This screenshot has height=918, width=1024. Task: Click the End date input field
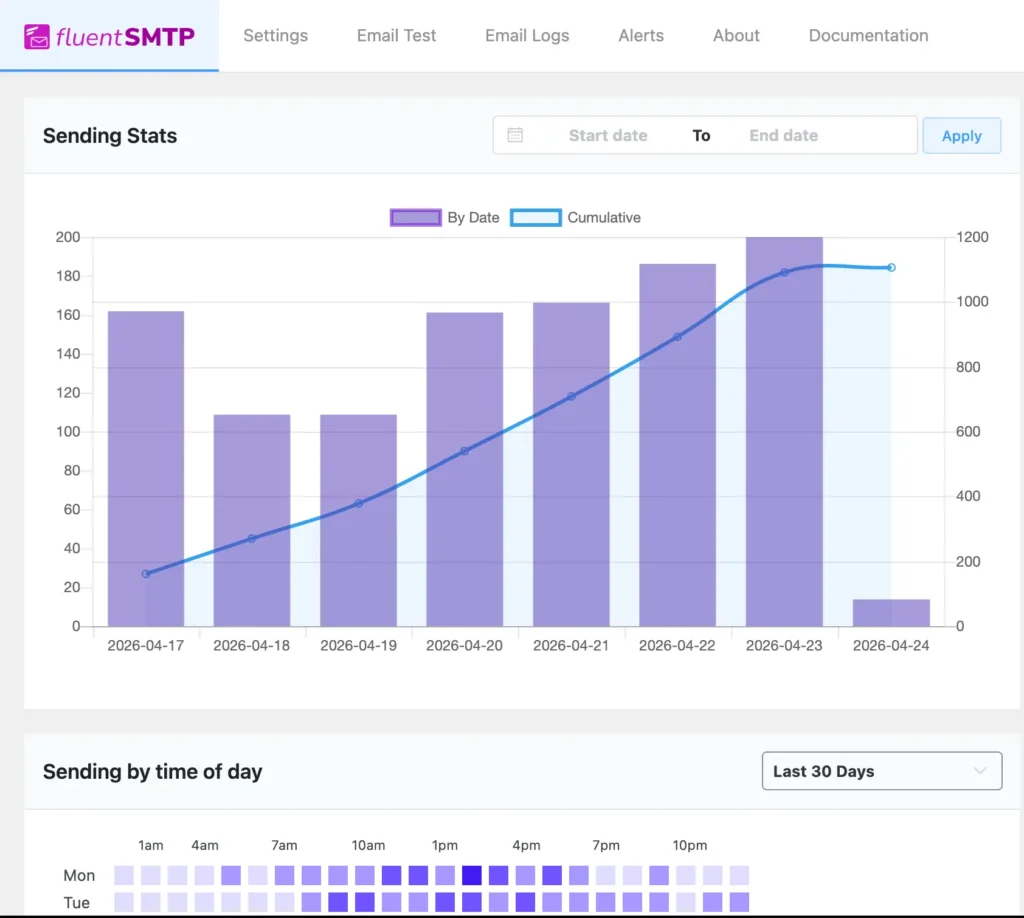click(x=783, y=135)
